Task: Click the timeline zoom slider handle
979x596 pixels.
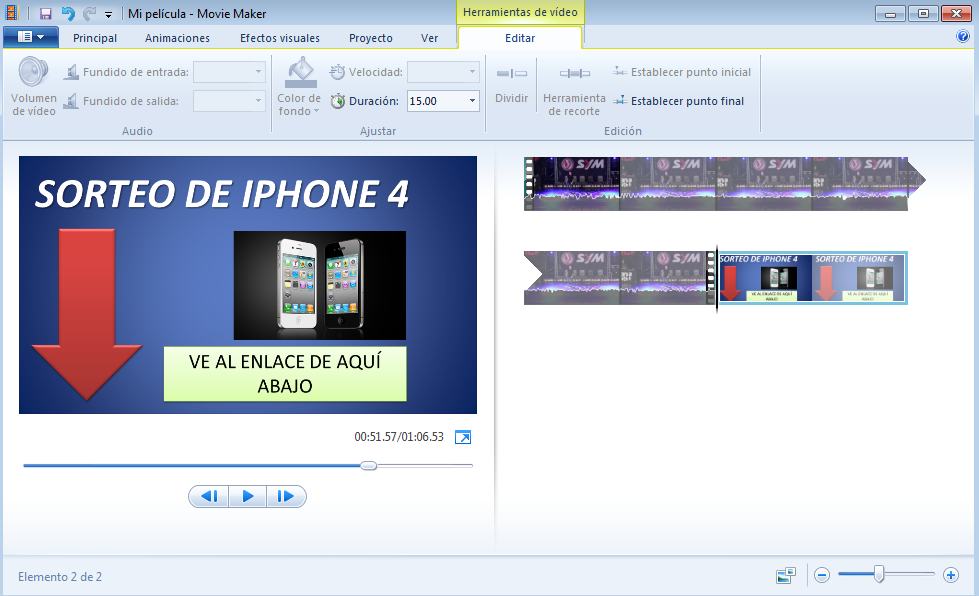Action: pyautogui.click(x=879, y=574)
